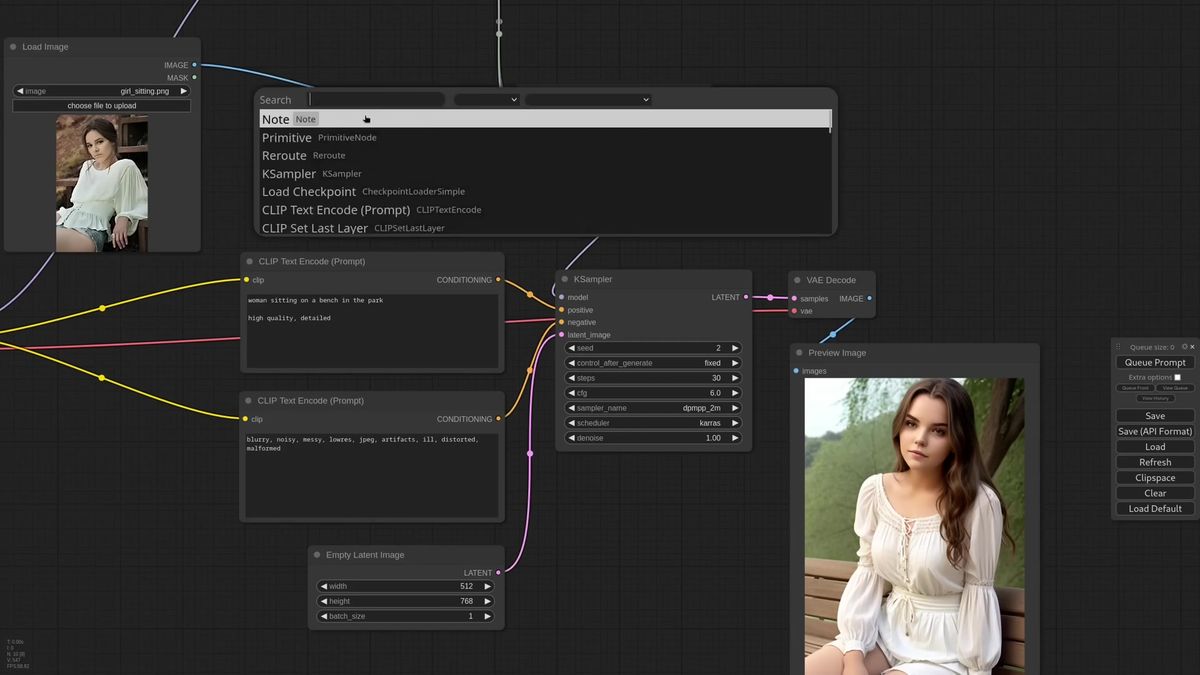The width and height of the screenshot is (1200, 675).
Task: Click the IMAGE output port on Load Image
Action: point(195,65)
